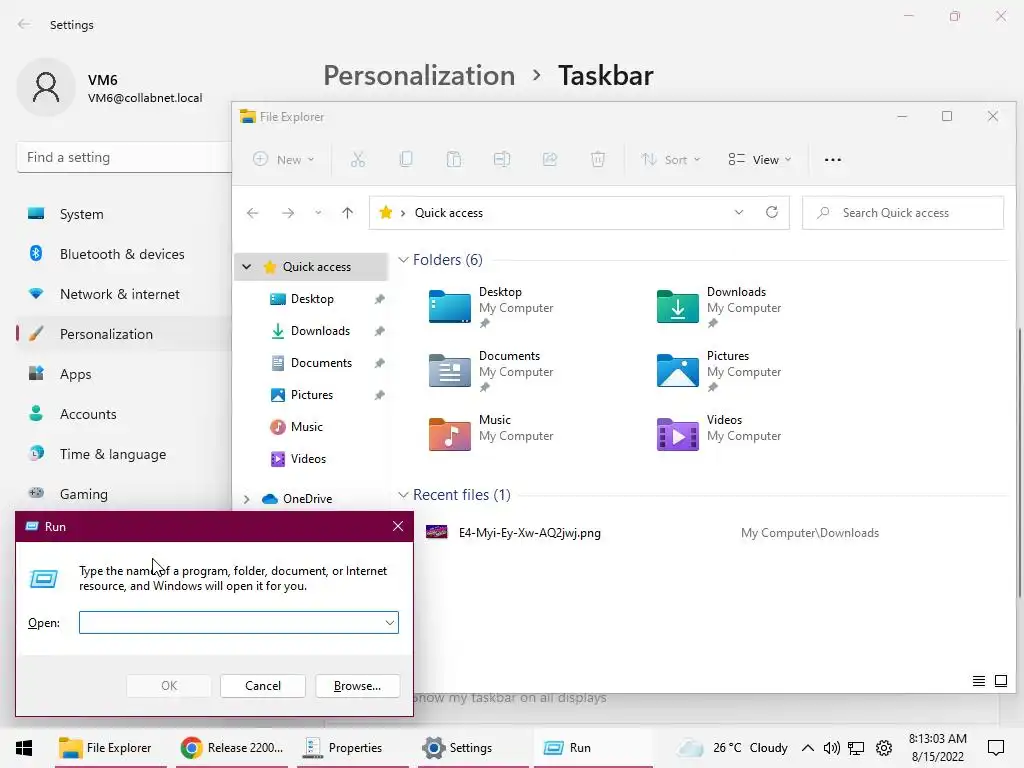Click the Paste icon in File Explorer toolbar
Image resolution: width=1024 pixels, height=768 pixels.
point(454,159)
